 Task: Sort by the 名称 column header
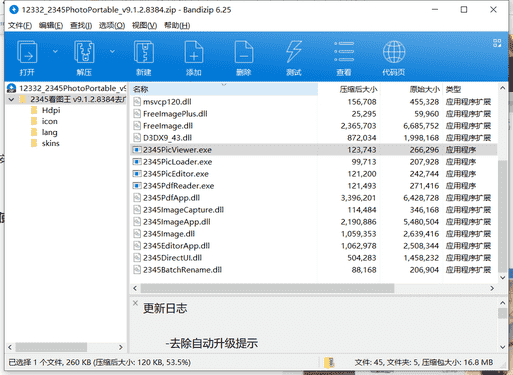tap(224, 89)
